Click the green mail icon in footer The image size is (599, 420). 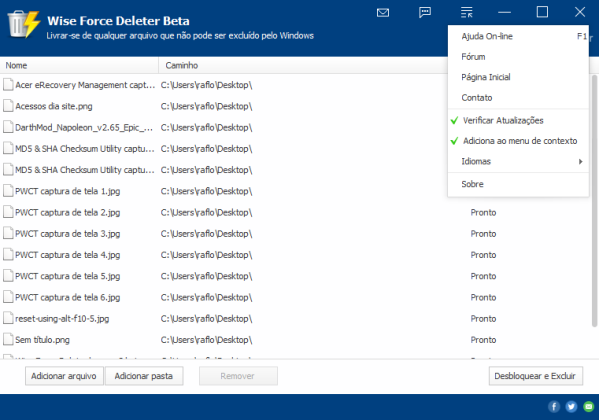point(589,407)
